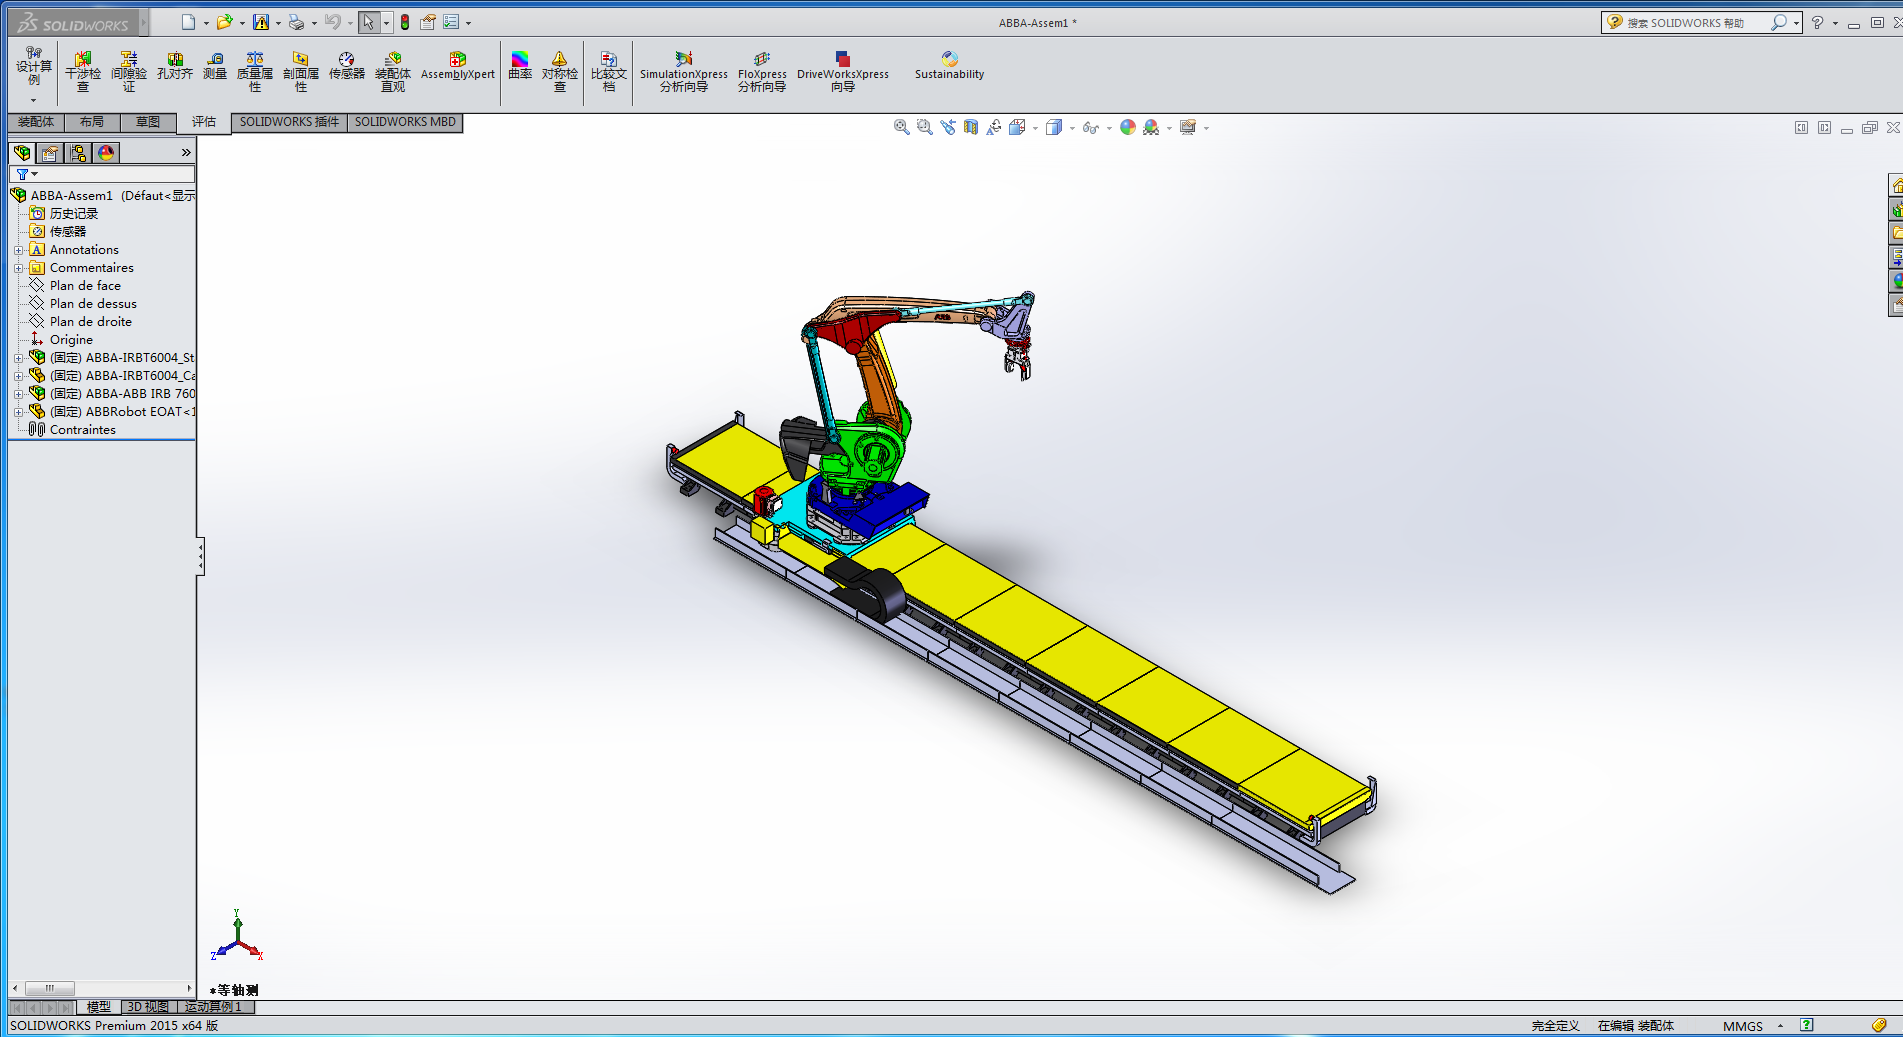
Task: Switch to the PropertyManager panel tab
Action: 49,153
